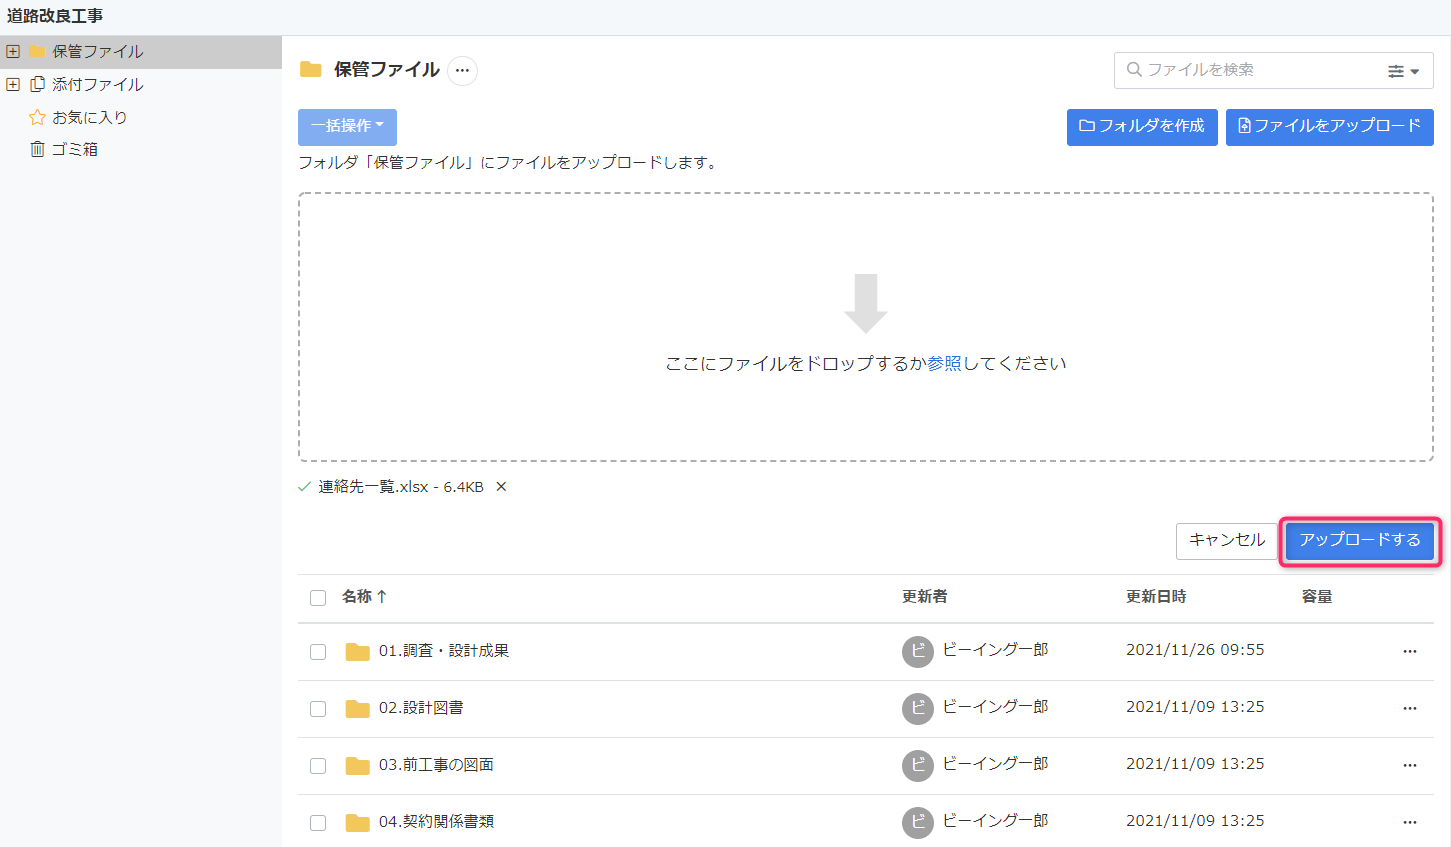Open more options for 01.調査・設計成果
The height and width of the screenshot is (847, 1451).
1410,651
